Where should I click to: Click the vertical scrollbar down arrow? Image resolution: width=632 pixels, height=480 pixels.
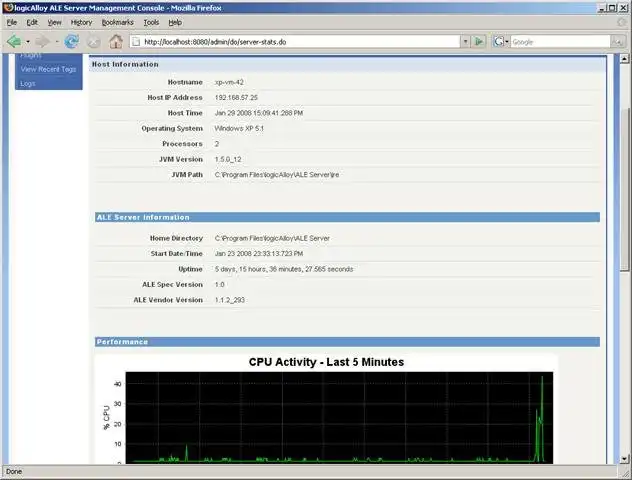coord(624,459)
